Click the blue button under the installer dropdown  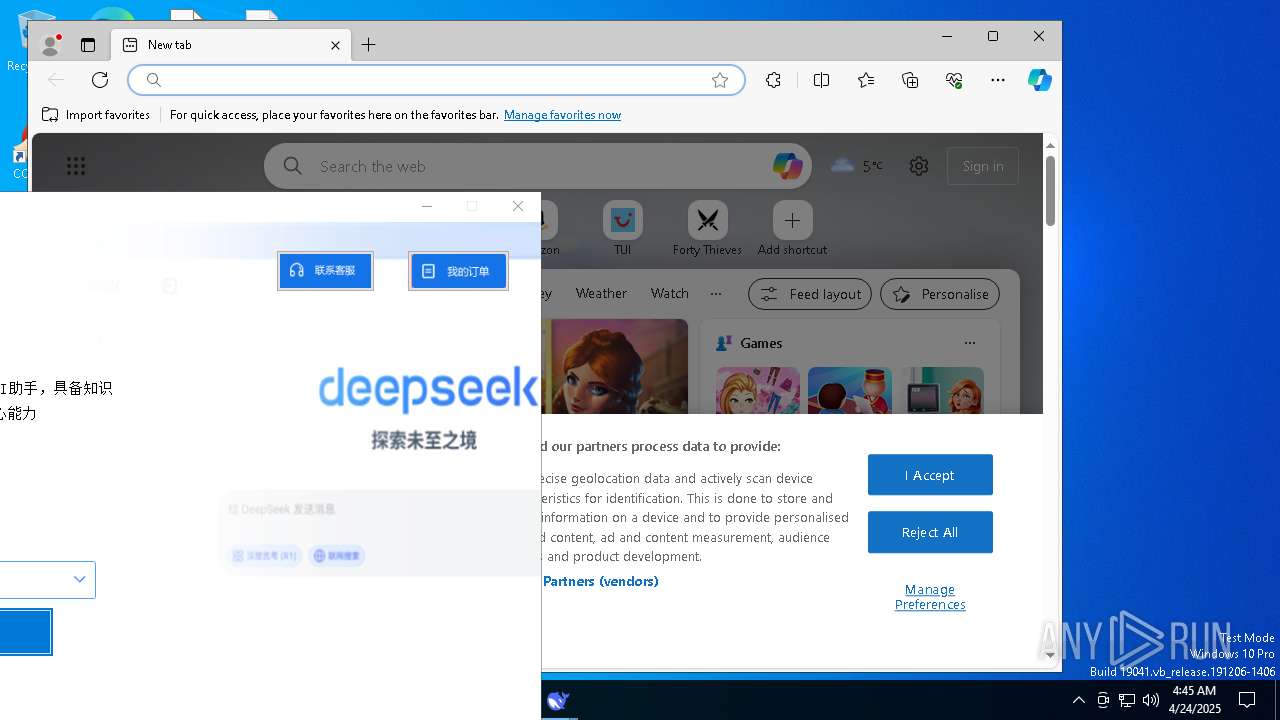(25, 632)
